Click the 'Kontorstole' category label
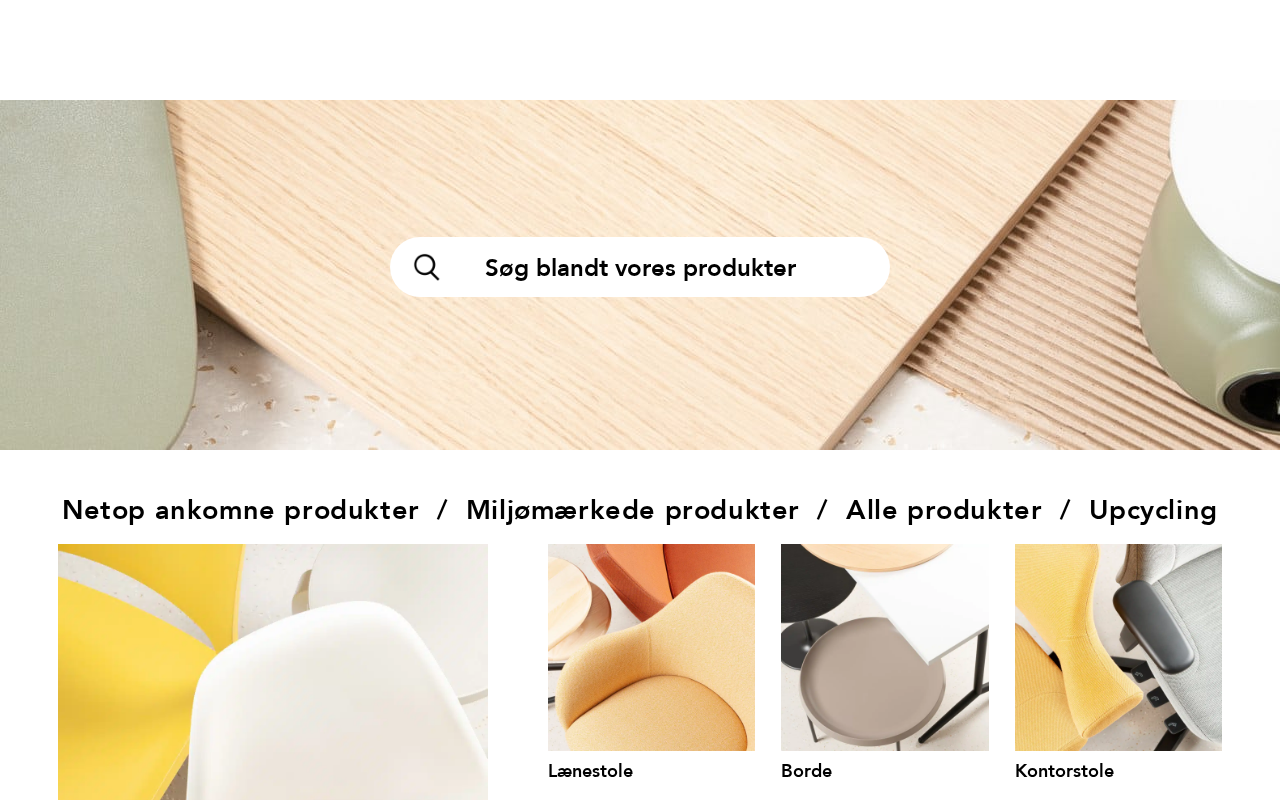The image size is (1280, 800). (1064, 771)
